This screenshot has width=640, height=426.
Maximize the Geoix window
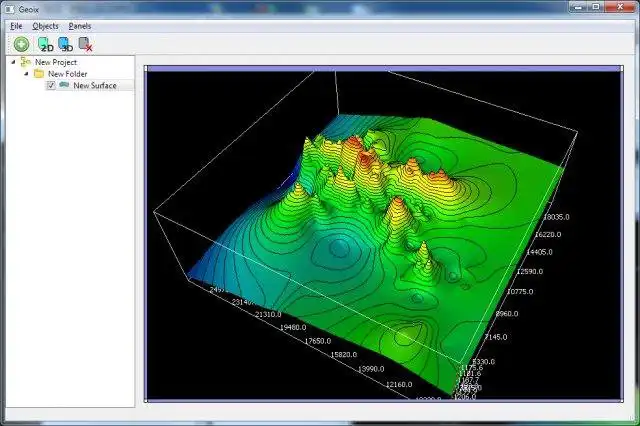pyautogui.click(x=596, y=7)
